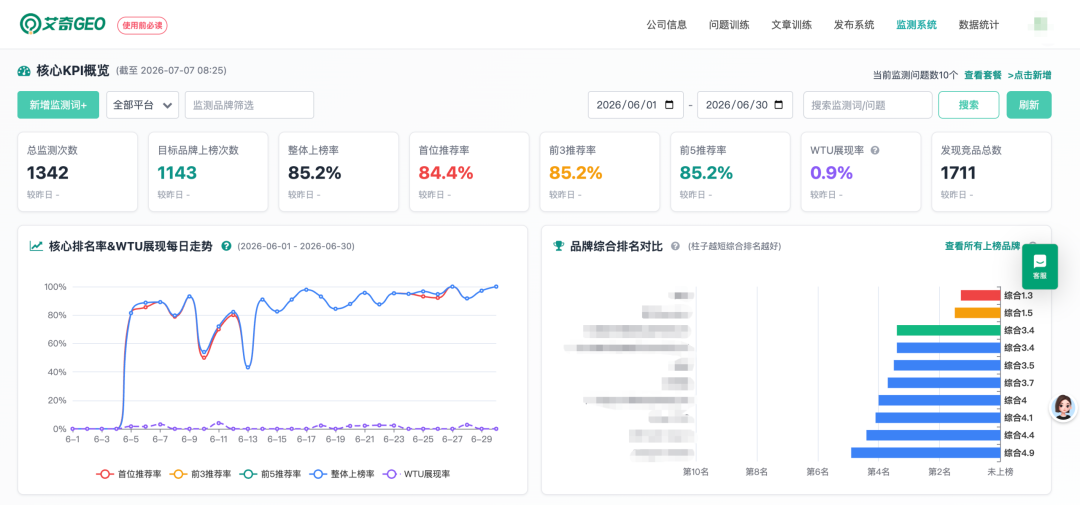Toggle 前5推荐率 legend series

coord(270,474)
